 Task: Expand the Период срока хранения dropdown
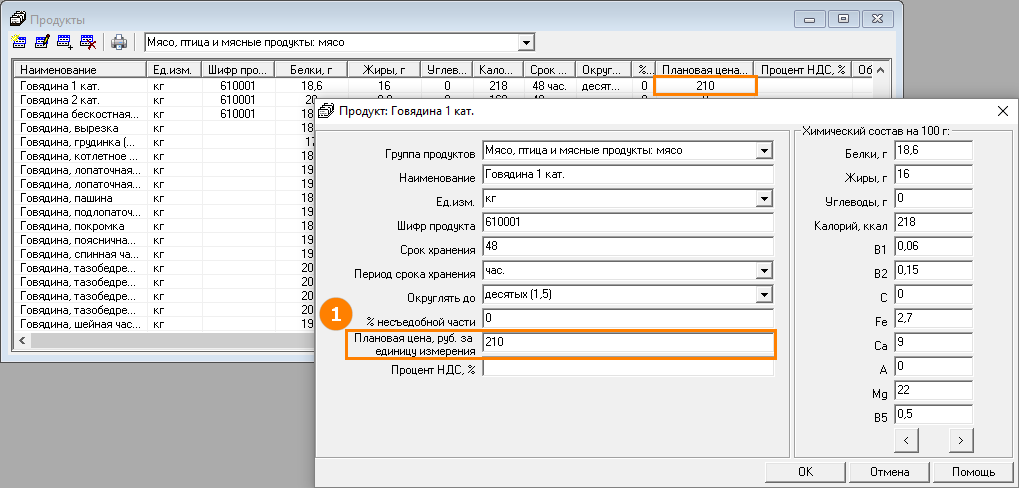pyautogui.click(x=764, y=271)
